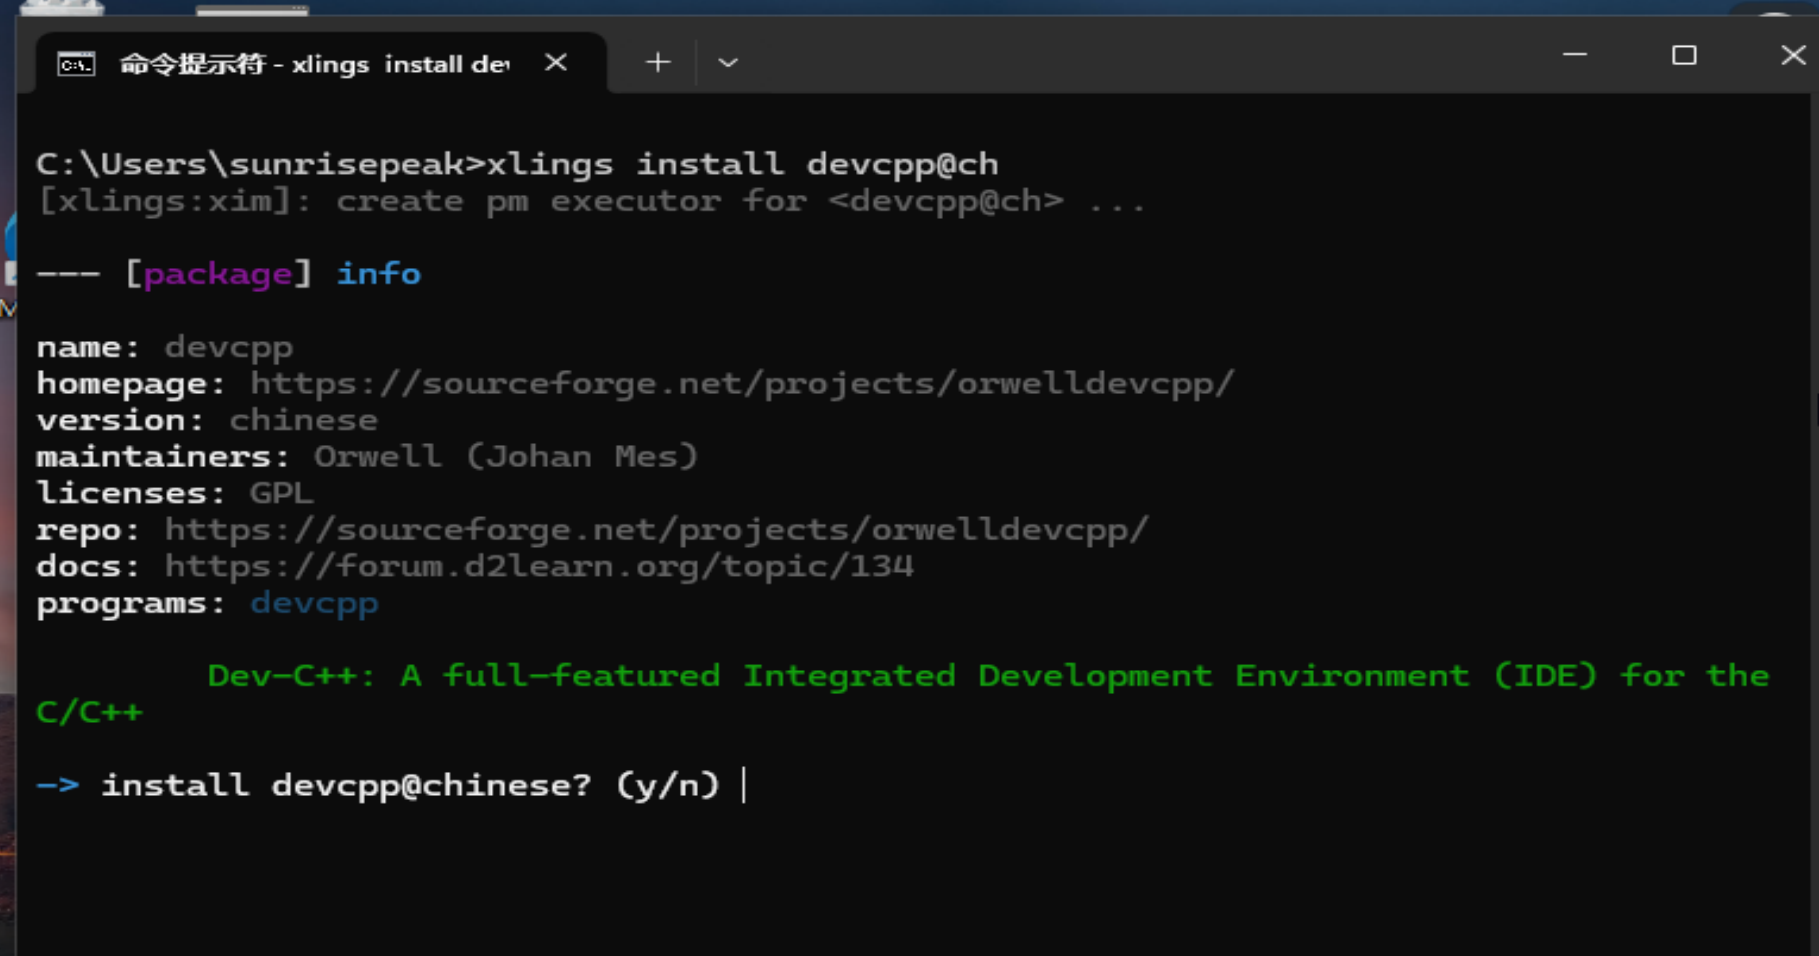1819x956 pixels.
Task: Click the sourceforge homepage URL for devcpp
Action: (x=741, y=382)
